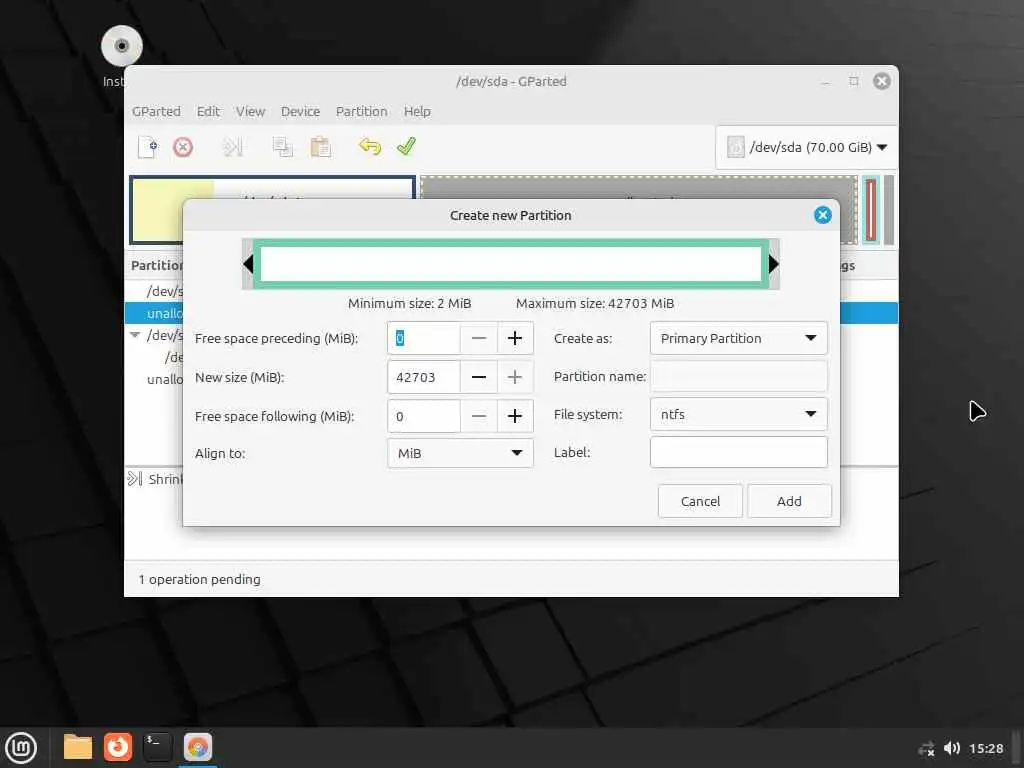Click 'Minimum size: 2 MiB' text
This screenshot has height=768, width=1024.
[409, 303]
